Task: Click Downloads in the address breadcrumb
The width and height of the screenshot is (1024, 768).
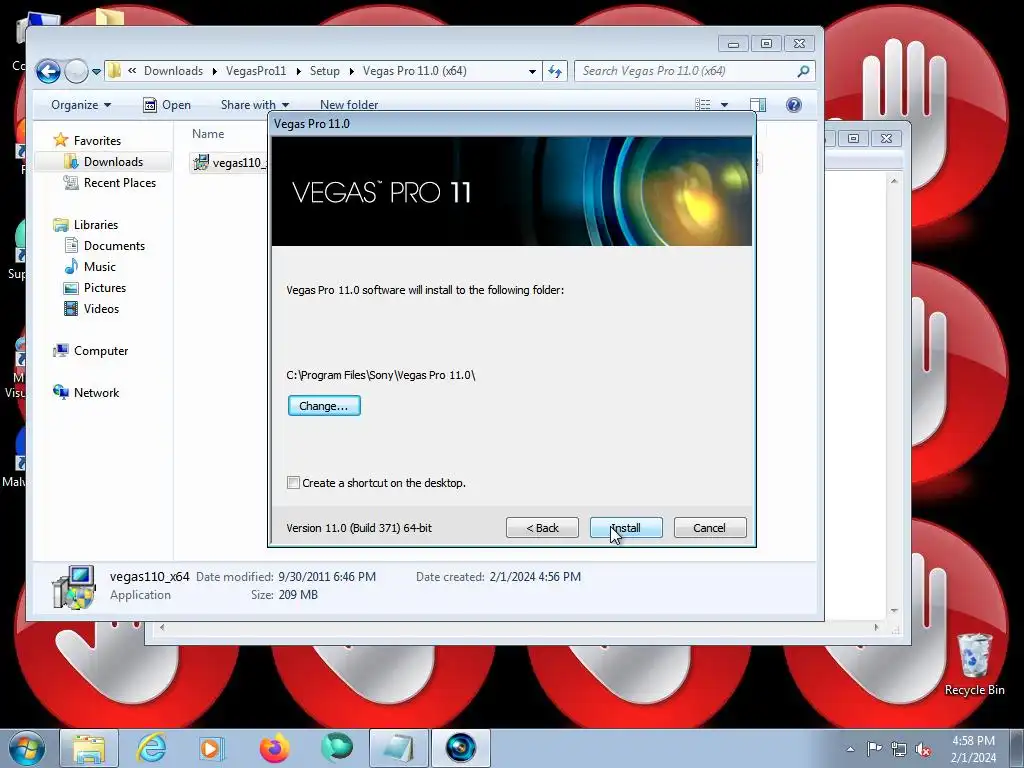Action: pyautogui.click(x=173, y=71)
